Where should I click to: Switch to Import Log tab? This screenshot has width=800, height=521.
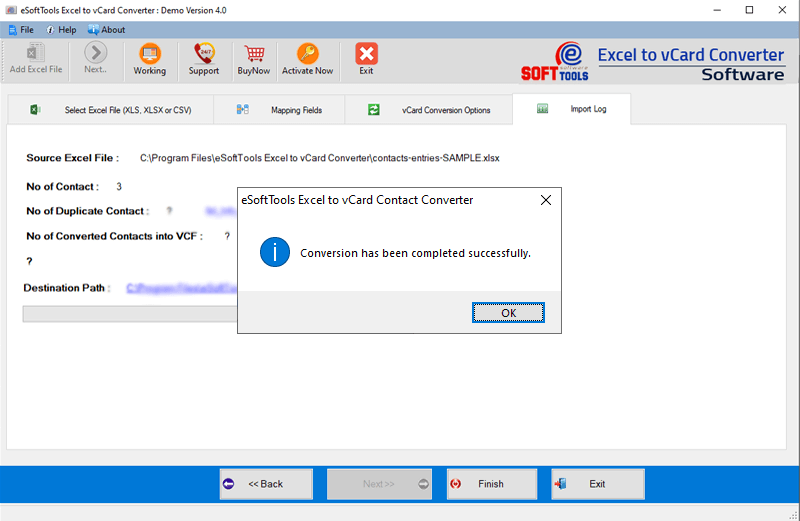click(571, 109)
